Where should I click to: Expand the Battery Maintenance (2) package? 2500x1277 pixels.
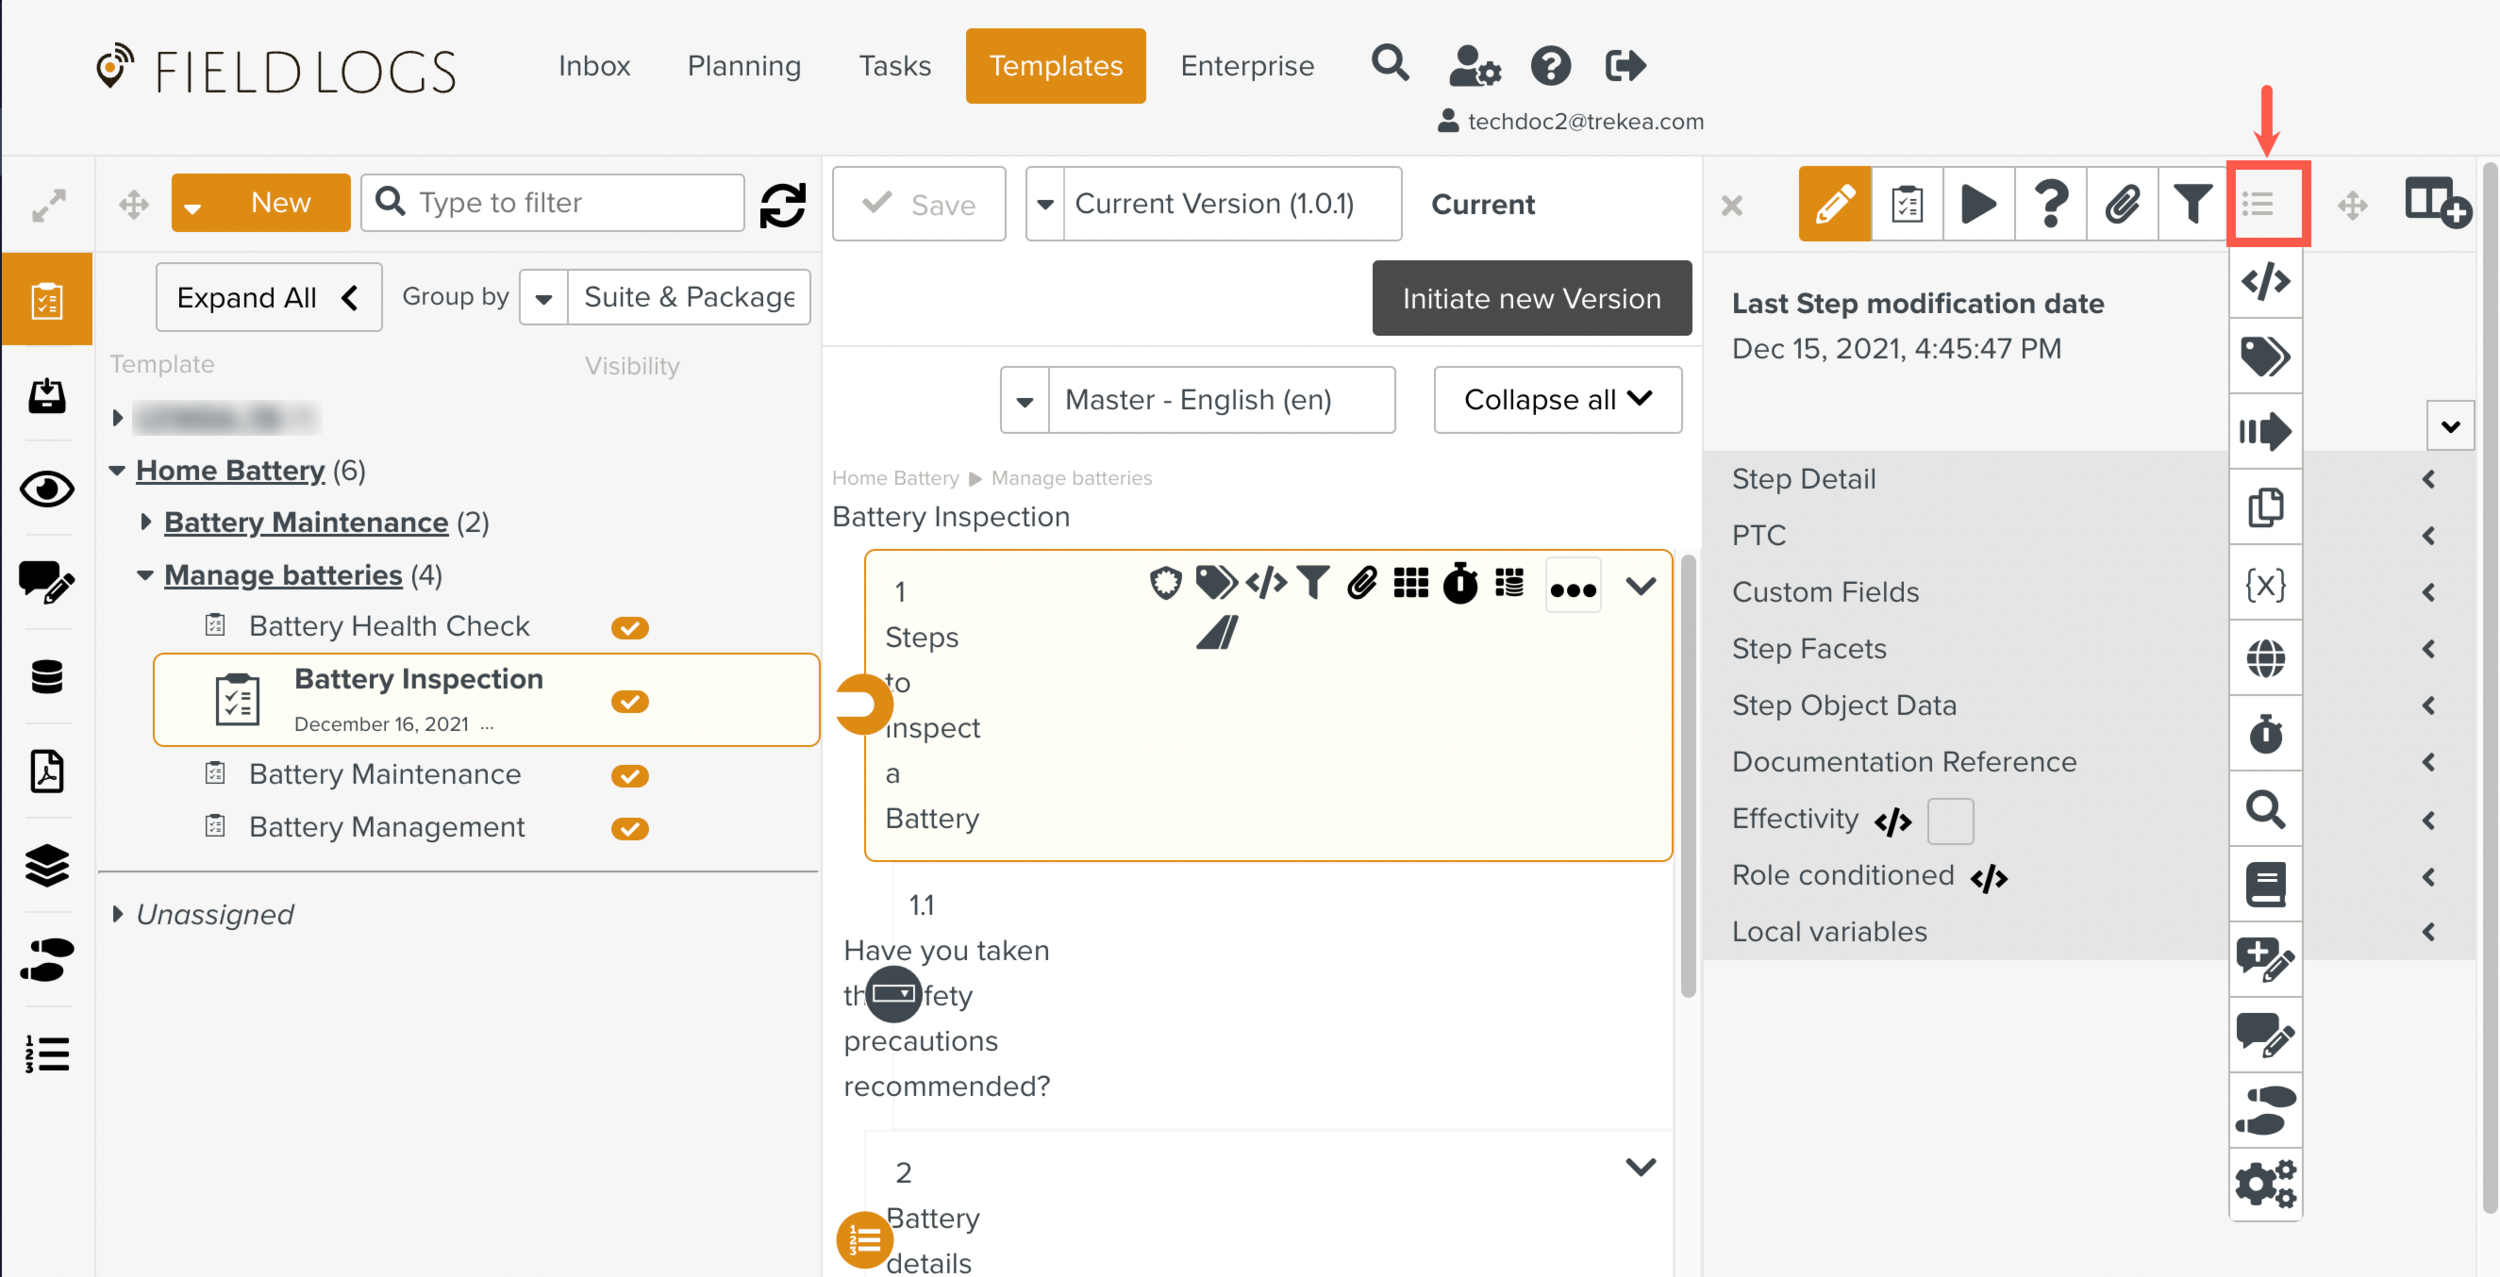(x=146, y=522)
